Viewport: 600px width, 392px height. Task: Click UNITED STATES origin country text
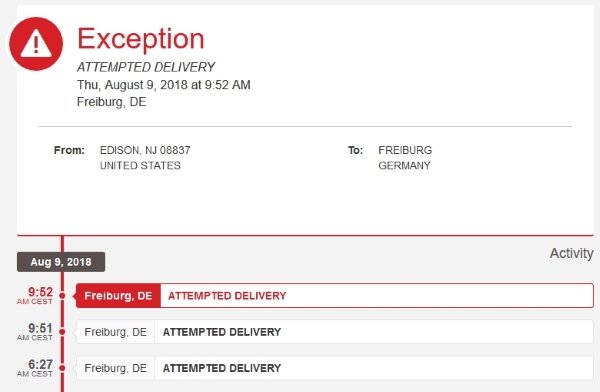140,165
